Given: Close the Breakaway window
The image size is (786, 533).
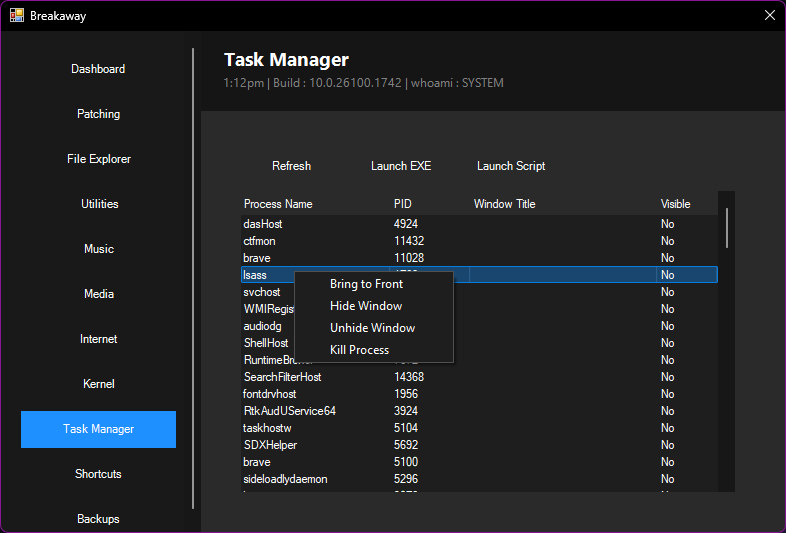Looking at the screenshot, I should 769,15.
